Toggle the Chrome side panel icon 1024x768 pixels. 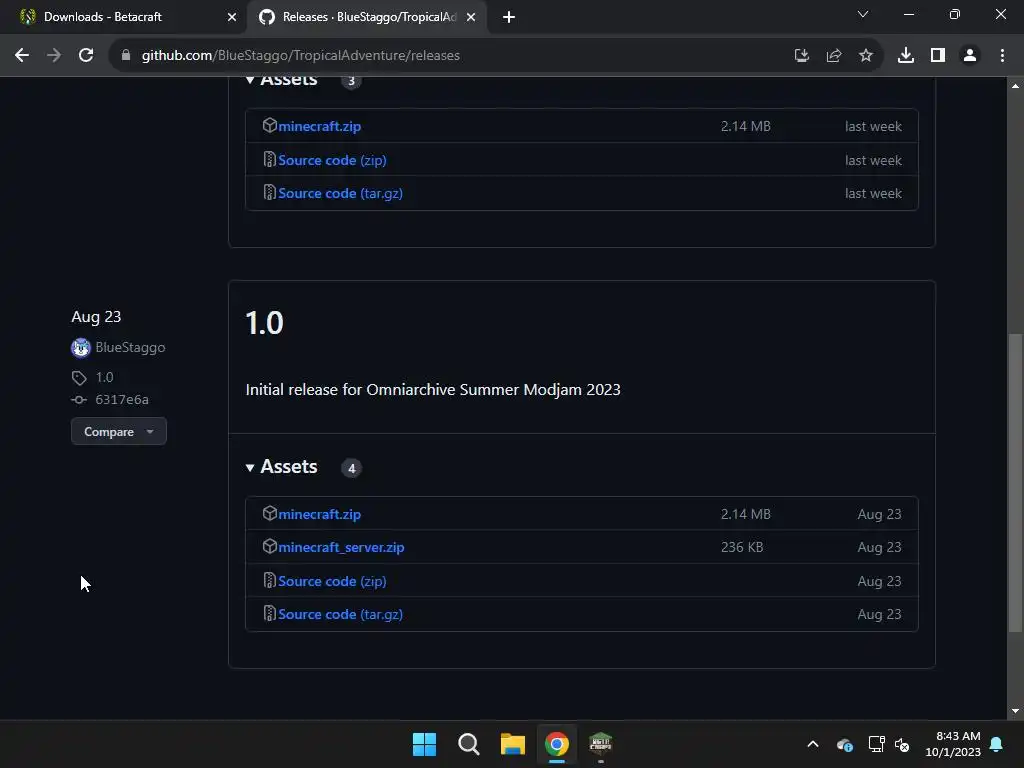tap(937, 56)
